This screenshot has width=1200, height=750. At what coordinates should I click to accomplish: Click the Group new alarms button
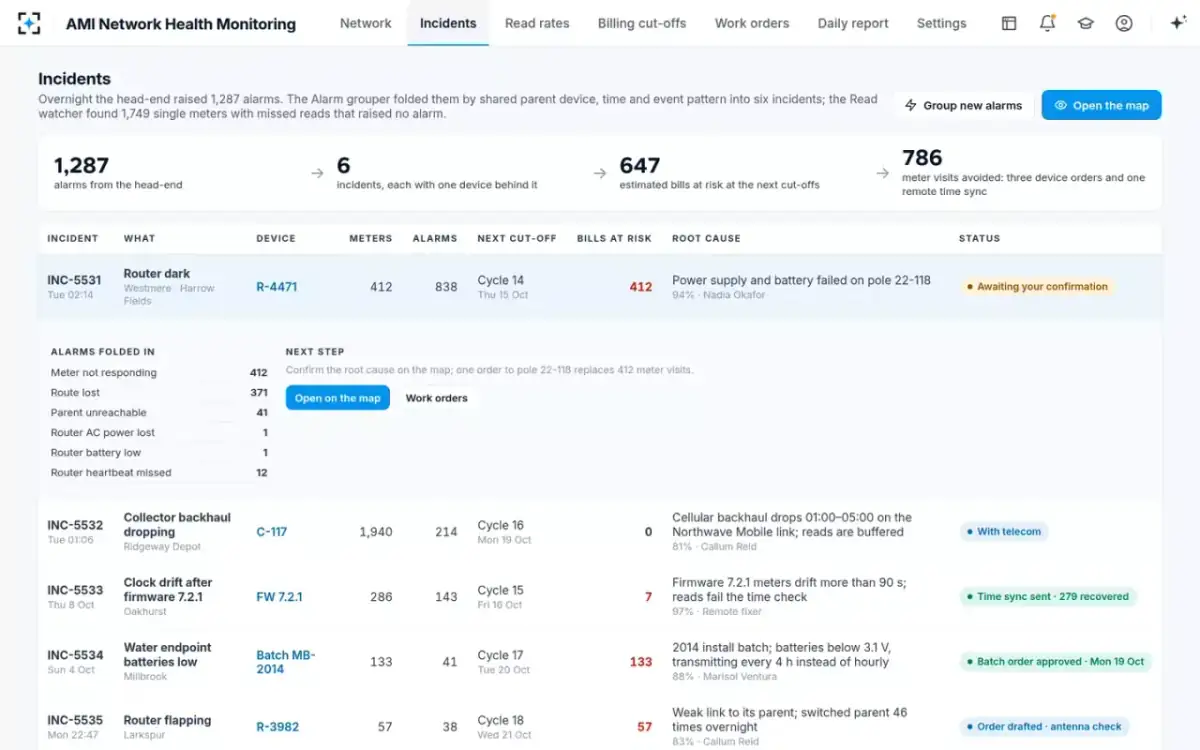(964, 105)
